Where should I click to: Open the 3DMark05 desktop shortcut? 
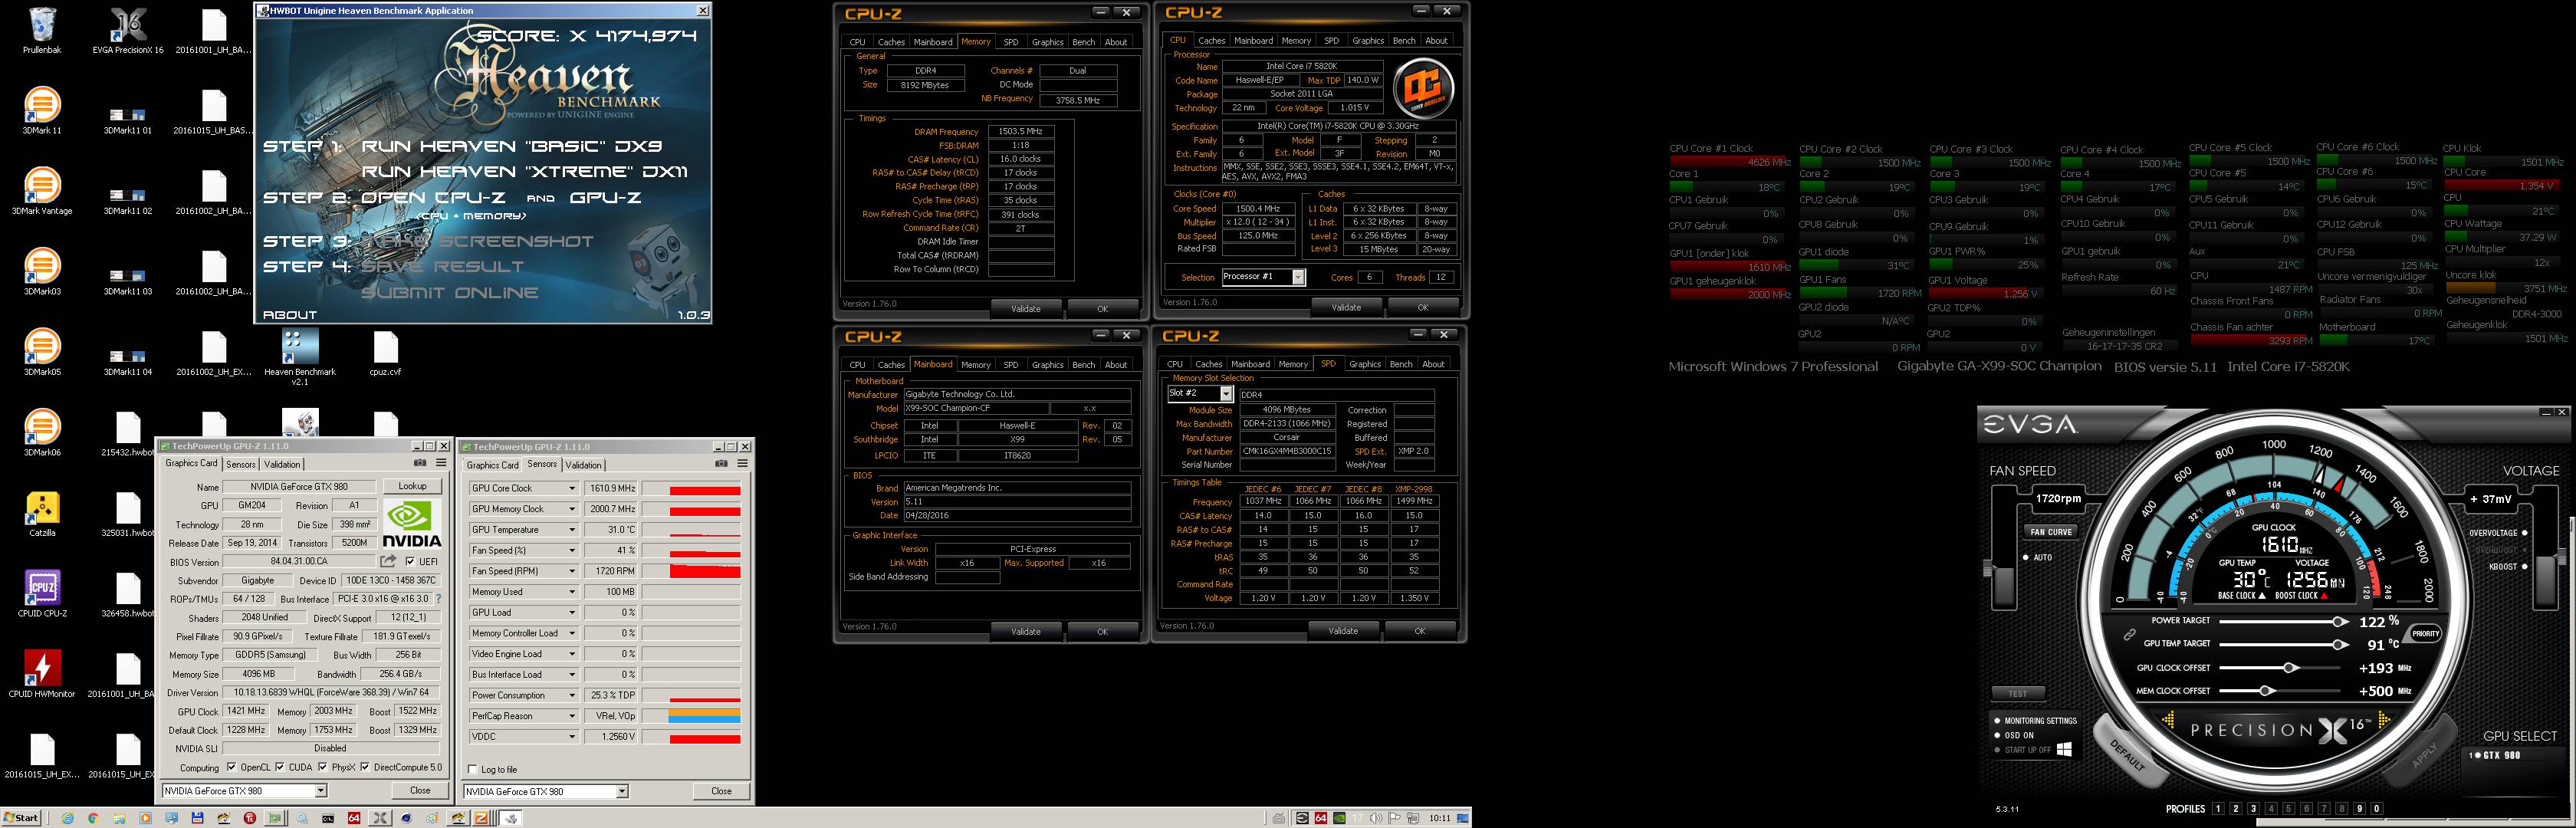point(42,346)
